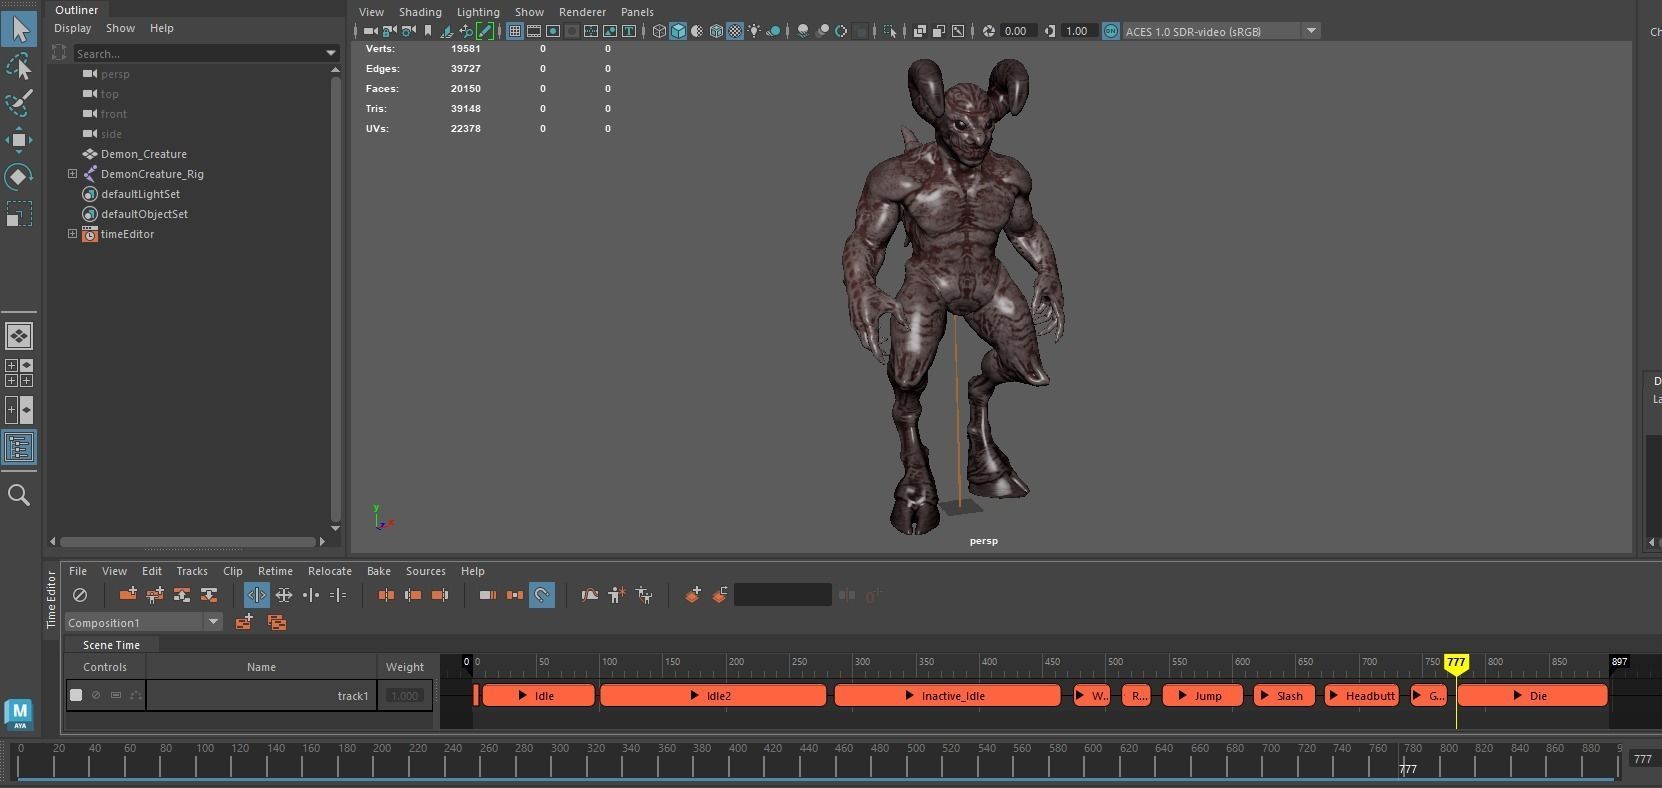Toggle the Time Editor snapping magnet
Viewport: 1662px width, 788px height.
541,595
